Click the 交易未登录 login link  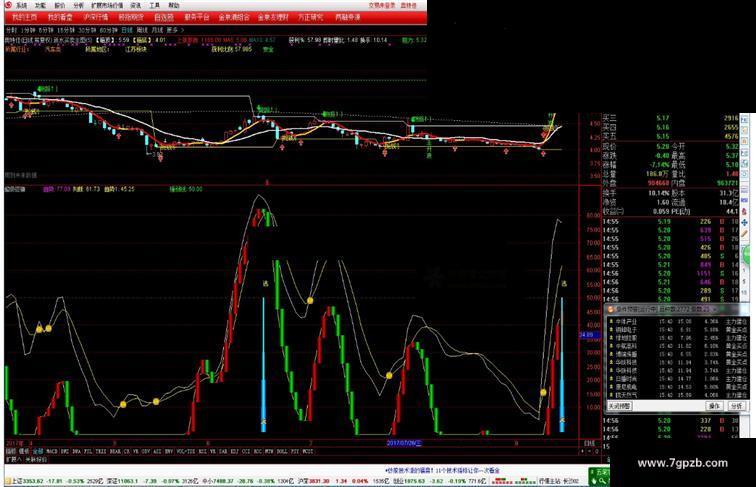point(382,5)
